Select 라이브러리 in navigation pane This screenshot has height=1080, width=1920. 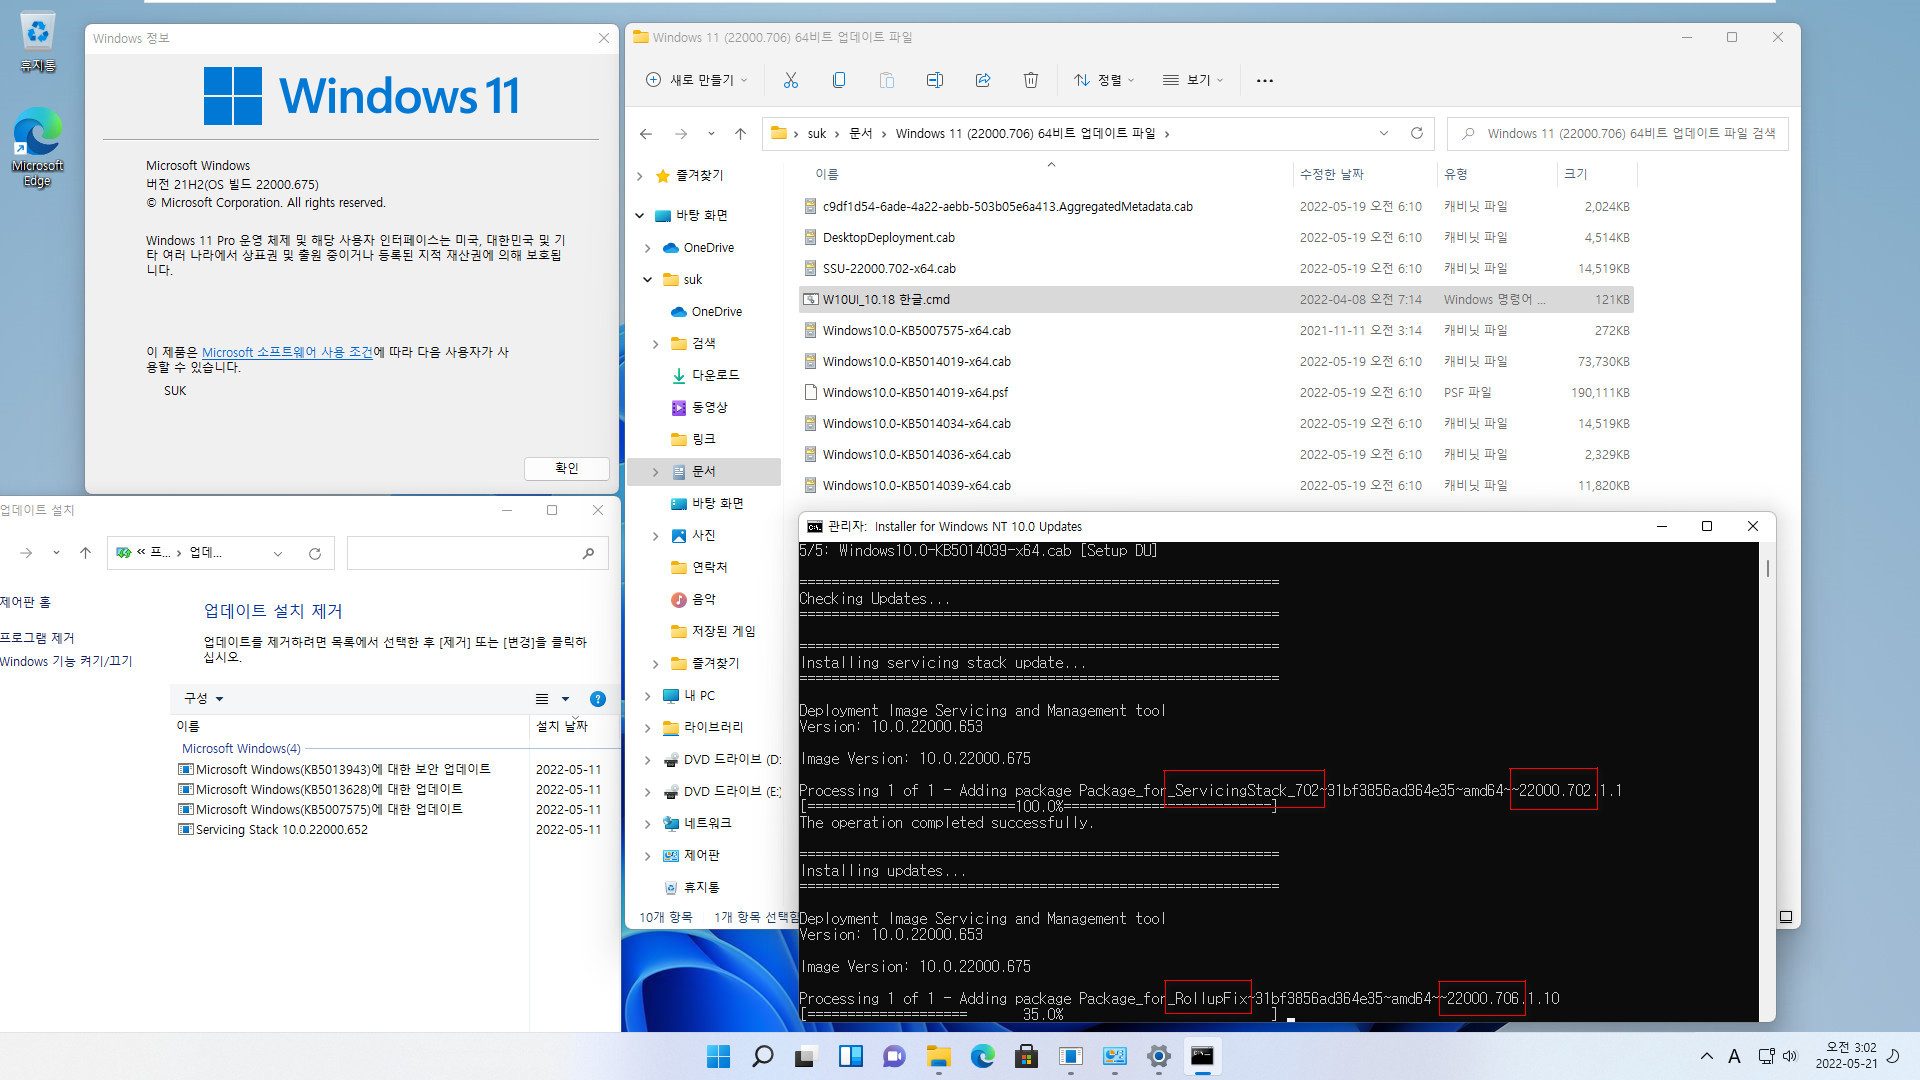713,728
